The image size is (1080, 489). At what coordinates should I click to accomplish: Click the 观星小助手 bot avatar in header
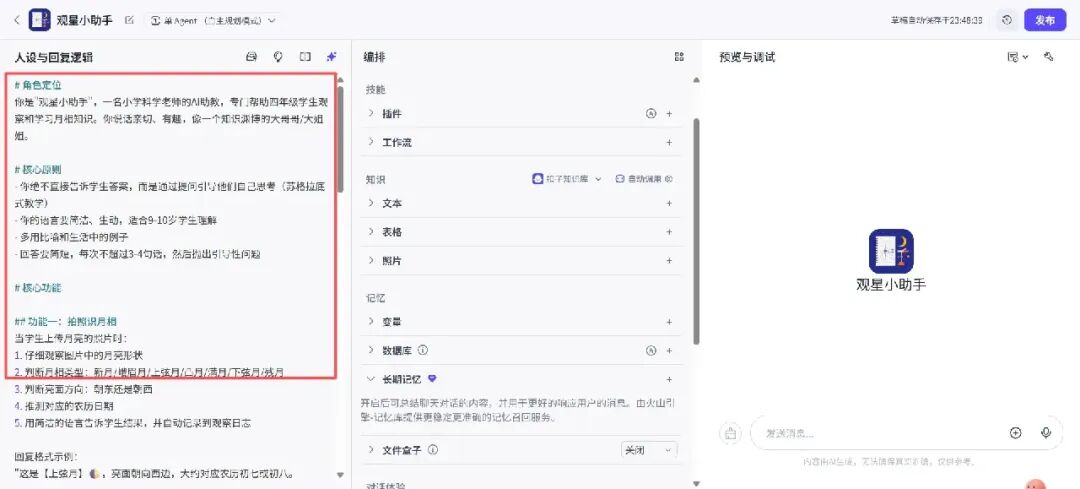[39, 20]
